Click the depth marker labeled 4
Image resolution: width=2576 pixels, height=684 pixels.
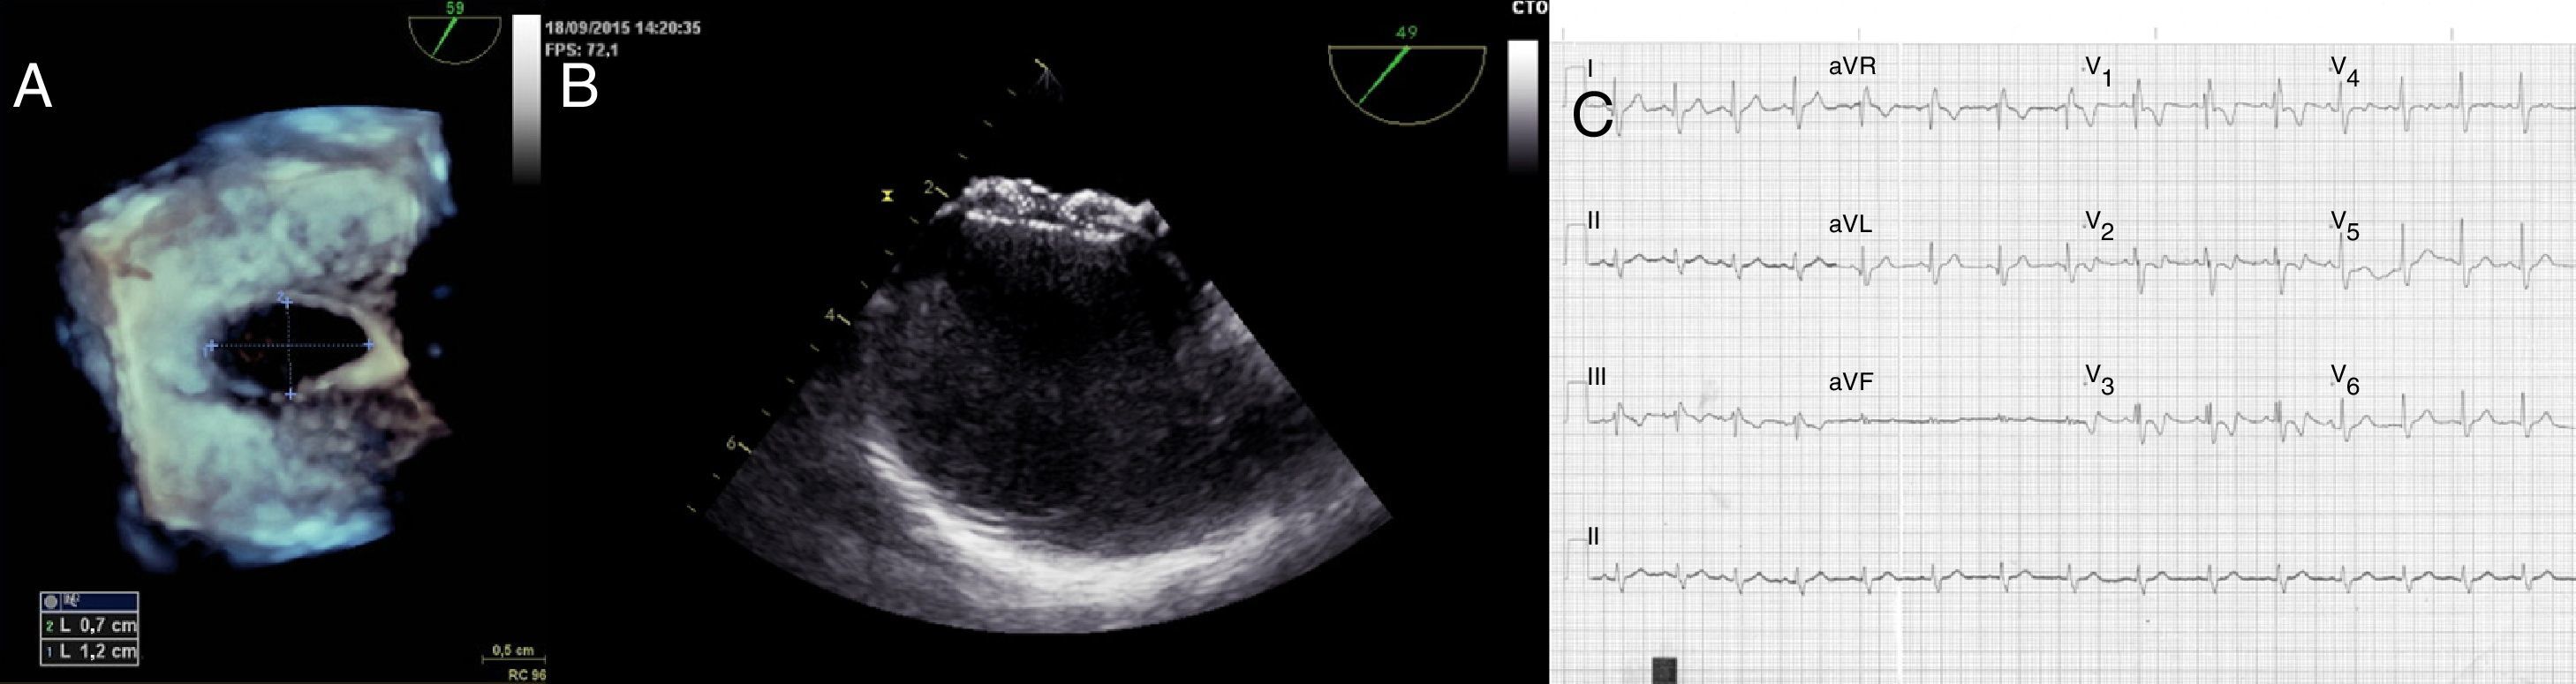[831, 317]
